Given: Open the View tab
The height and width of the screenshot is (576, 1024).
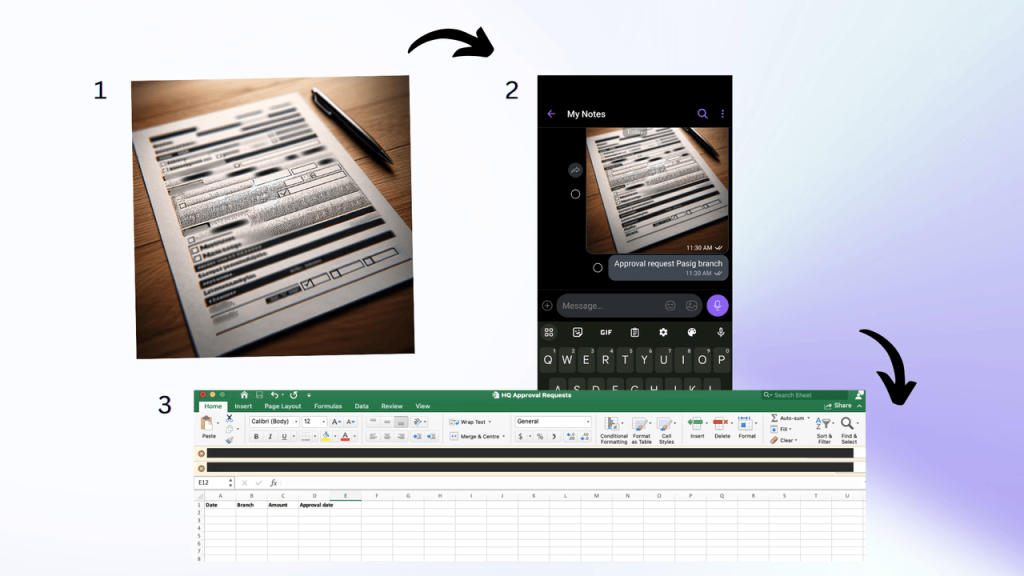Looking at the screenshot, I should pyautogui.click(x=423, y=406).
